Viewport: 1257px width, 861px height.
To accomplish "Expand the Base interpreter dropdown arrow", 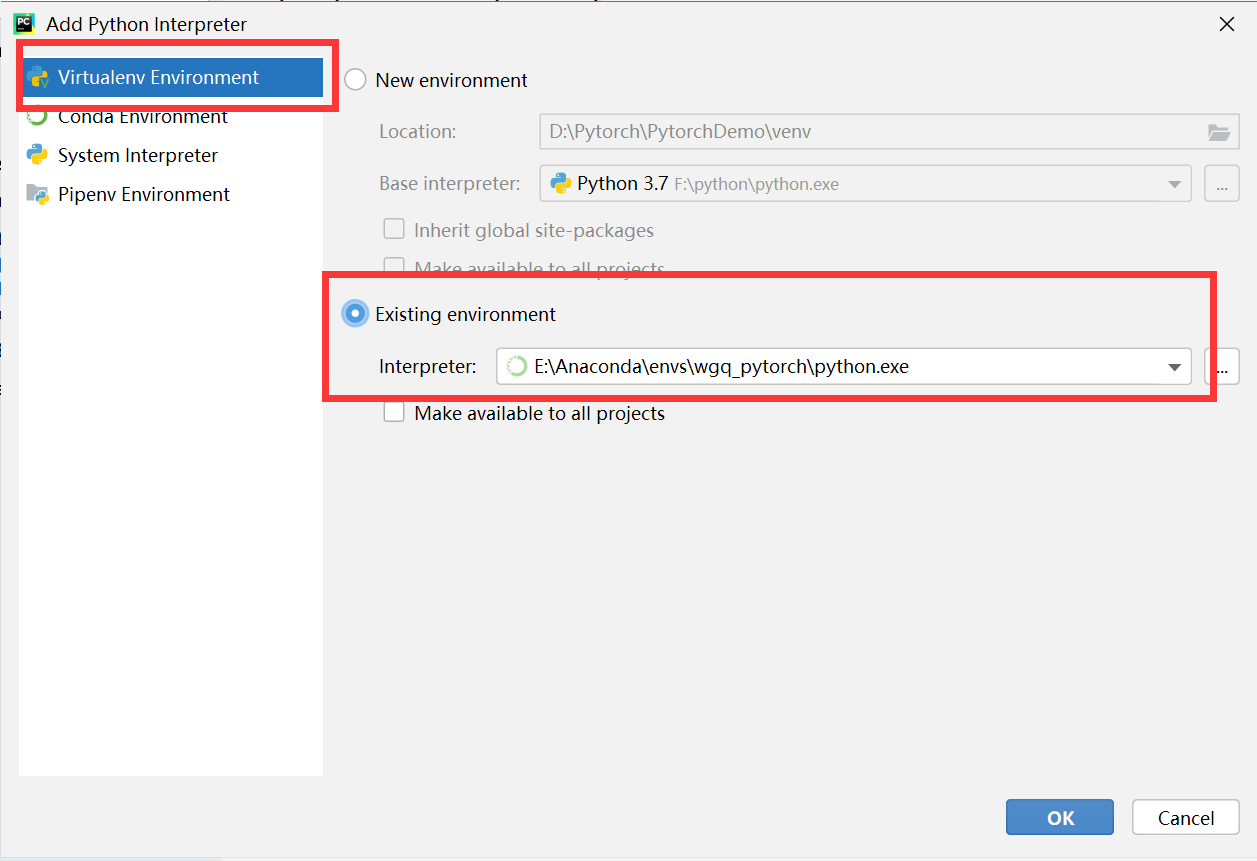I will (1174, 184).
